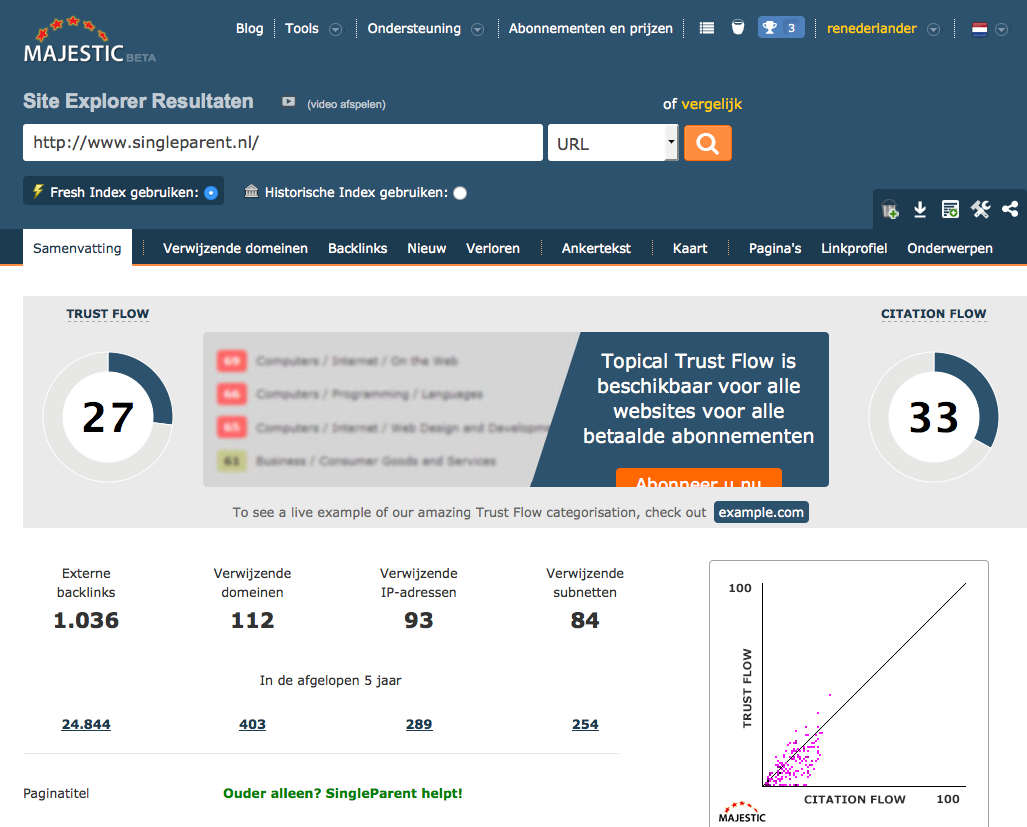Click the 93 referring IP addresses value

(x=419, y=620)
